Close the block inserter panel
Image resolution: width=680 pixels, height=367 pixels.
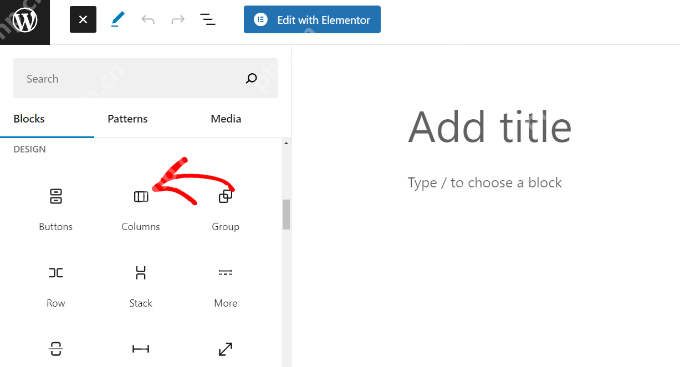pos(83,20)
